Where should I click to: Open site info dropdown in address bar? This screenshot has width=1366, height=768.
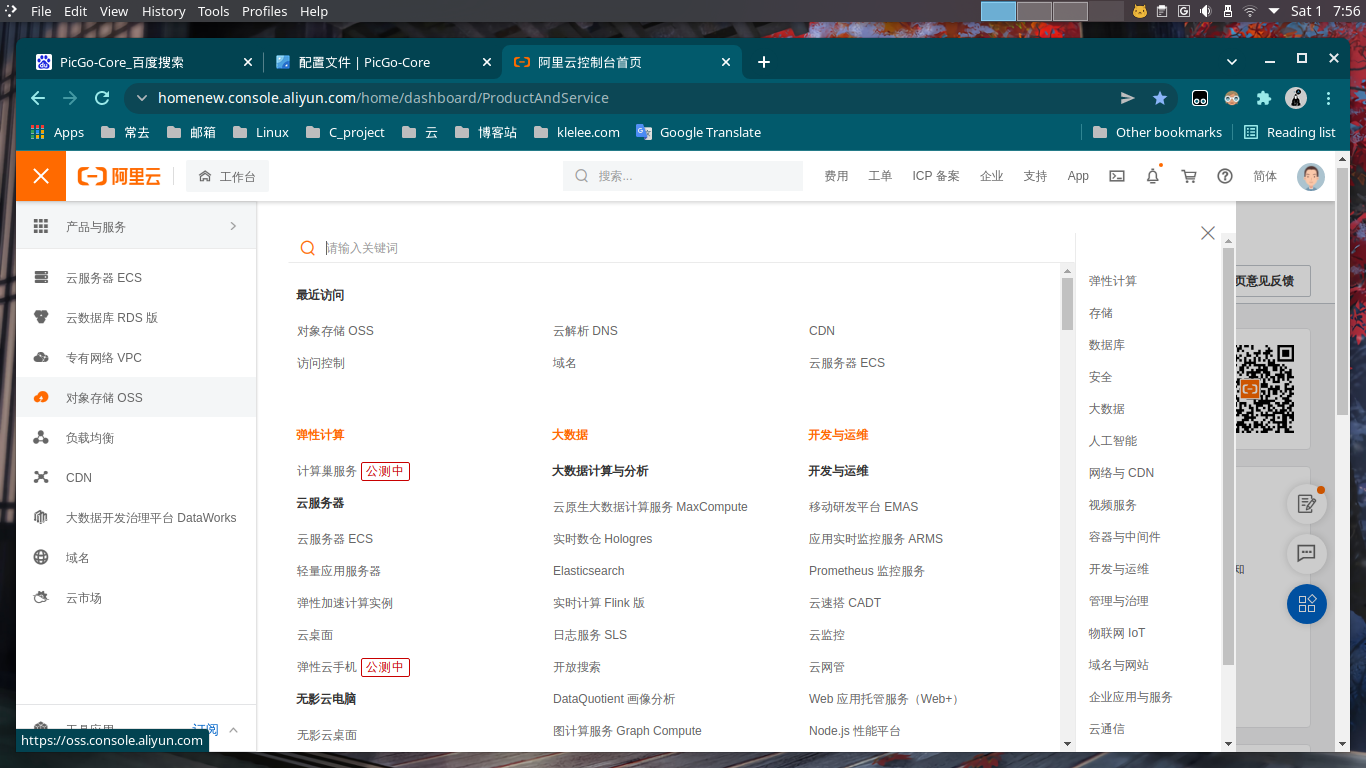click(x=141, y=98)
